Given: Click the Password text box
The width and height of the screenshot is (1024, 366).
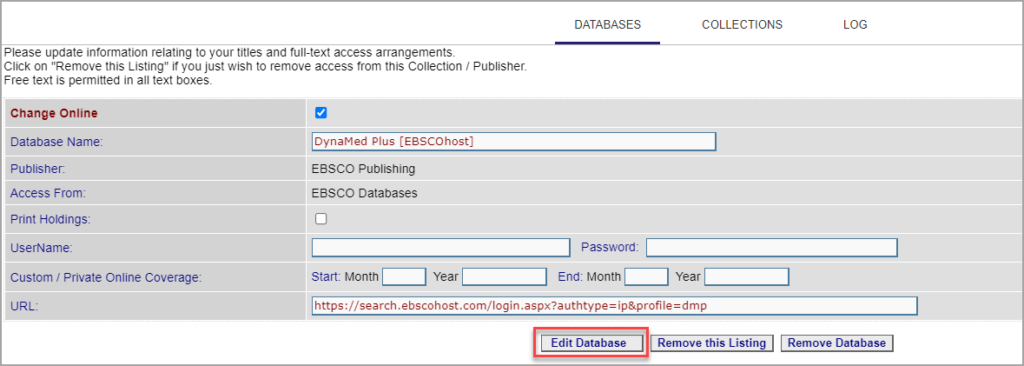Looking at the screenshot, I should [x=772, y=248].
